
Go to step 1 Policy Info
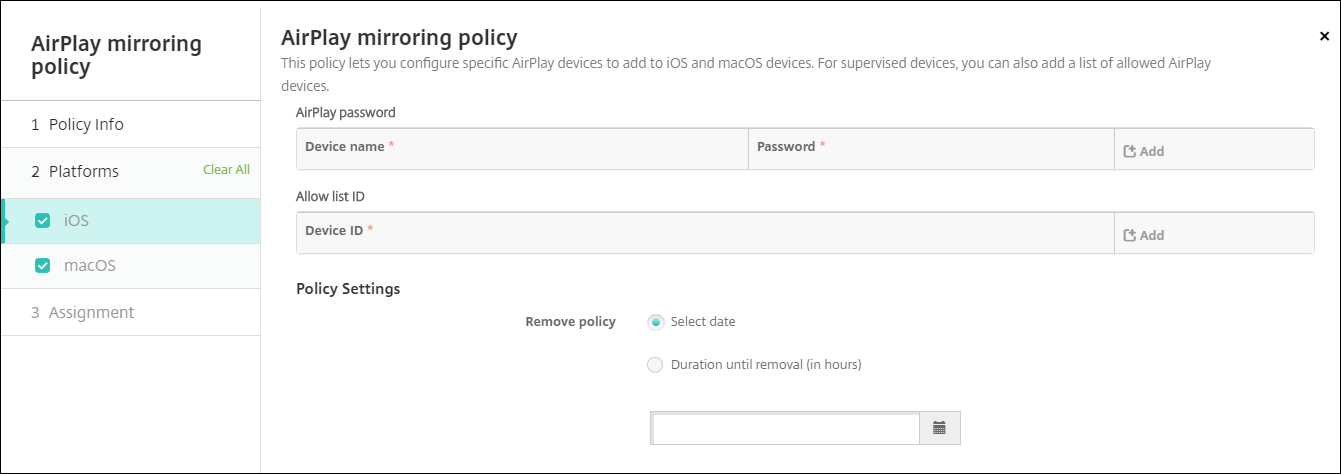tap(77, 125)
